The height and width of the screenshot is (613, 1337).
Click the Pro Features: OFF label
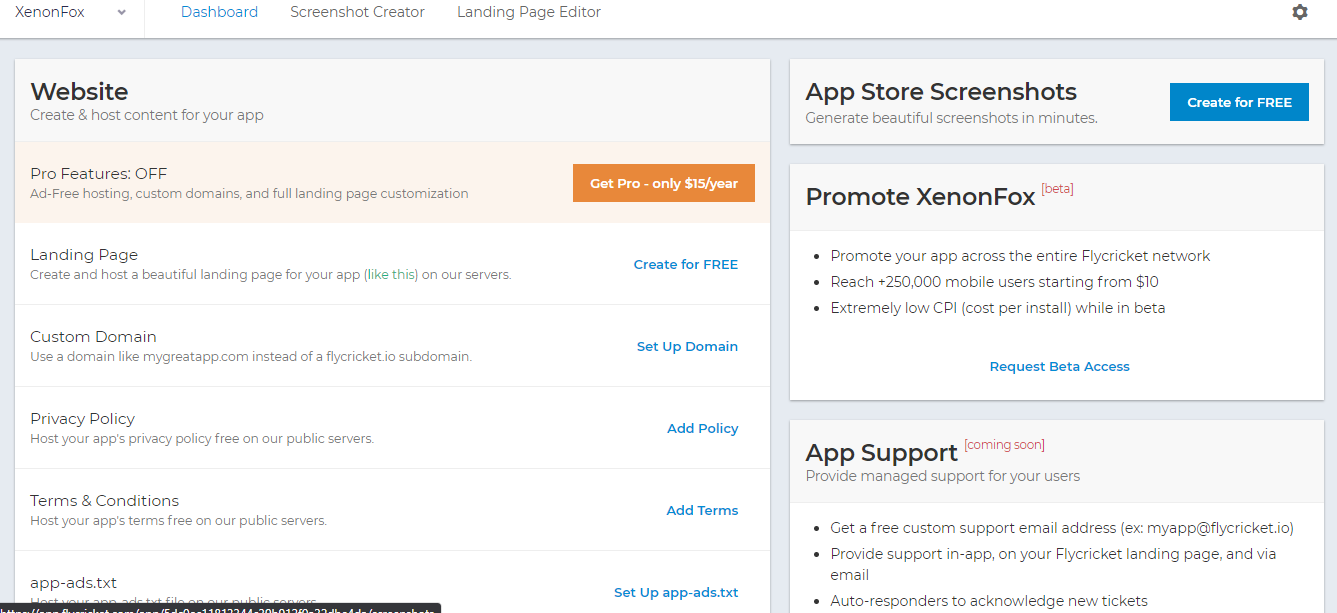(98, 173)
